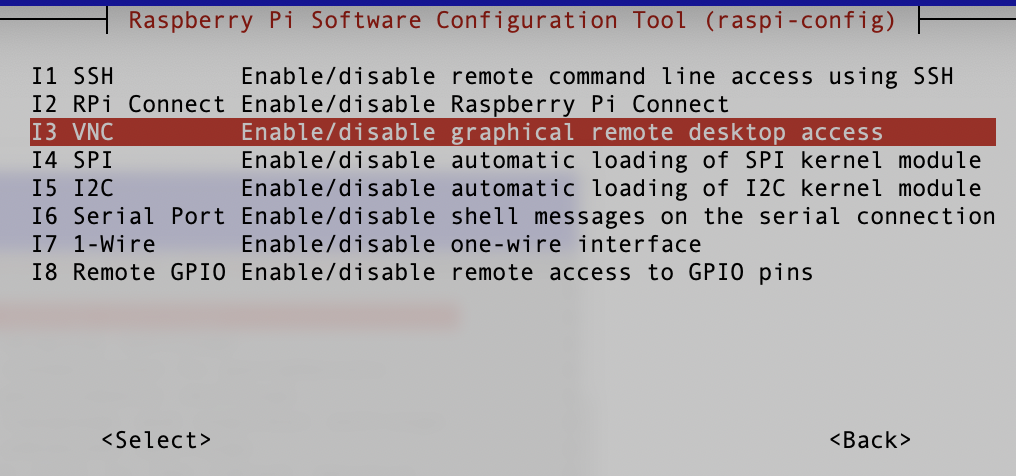This screenshot has width=1016, height=476.
Task: Click SSH description about remote command line
Action: (x=597, y=76)
